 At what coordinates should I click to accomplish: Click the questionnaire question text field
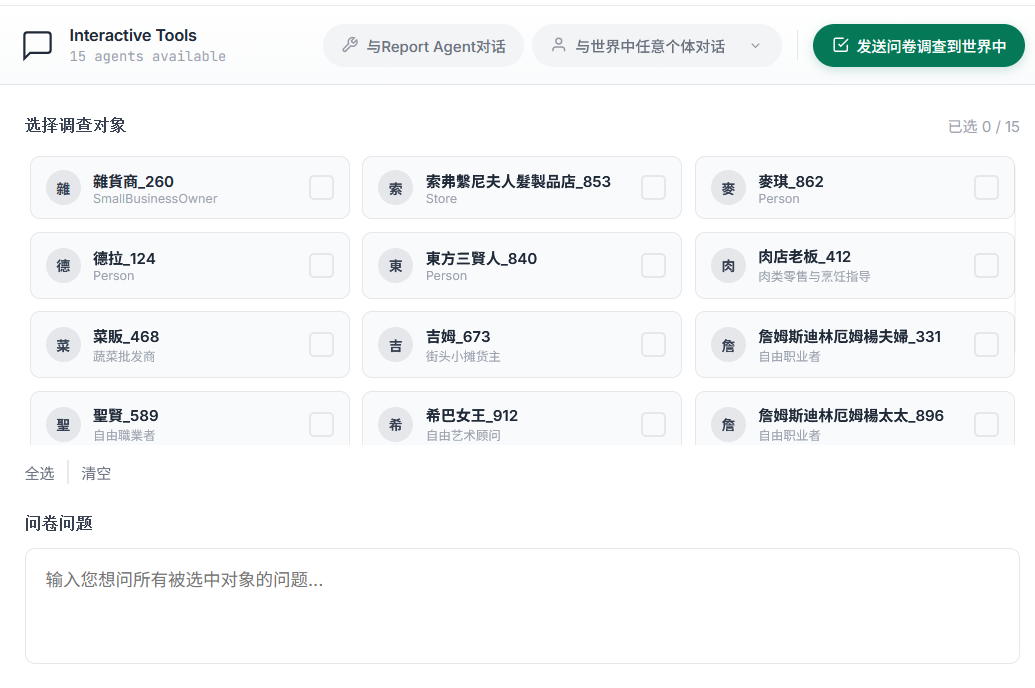(x=522, y=605)
